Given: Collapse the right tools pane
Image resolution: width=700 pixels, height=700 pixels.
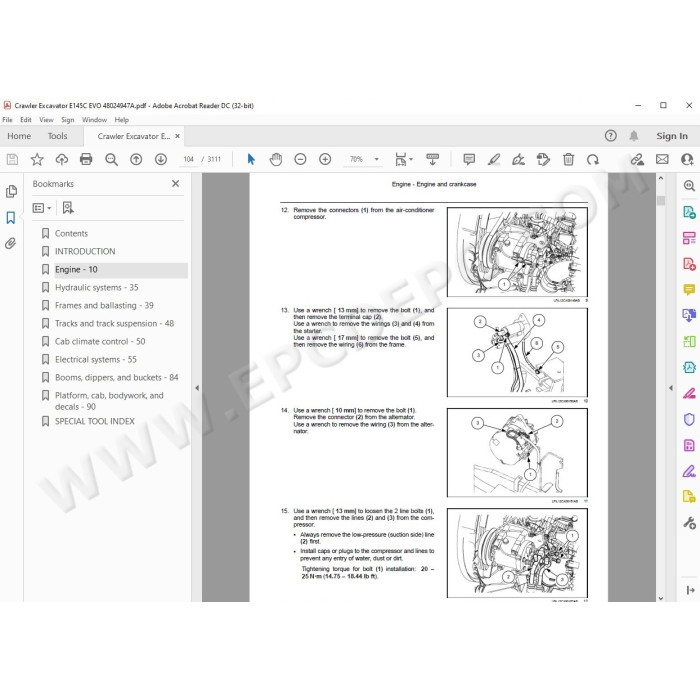Looking at the screenshot, I should pos(671,388).
